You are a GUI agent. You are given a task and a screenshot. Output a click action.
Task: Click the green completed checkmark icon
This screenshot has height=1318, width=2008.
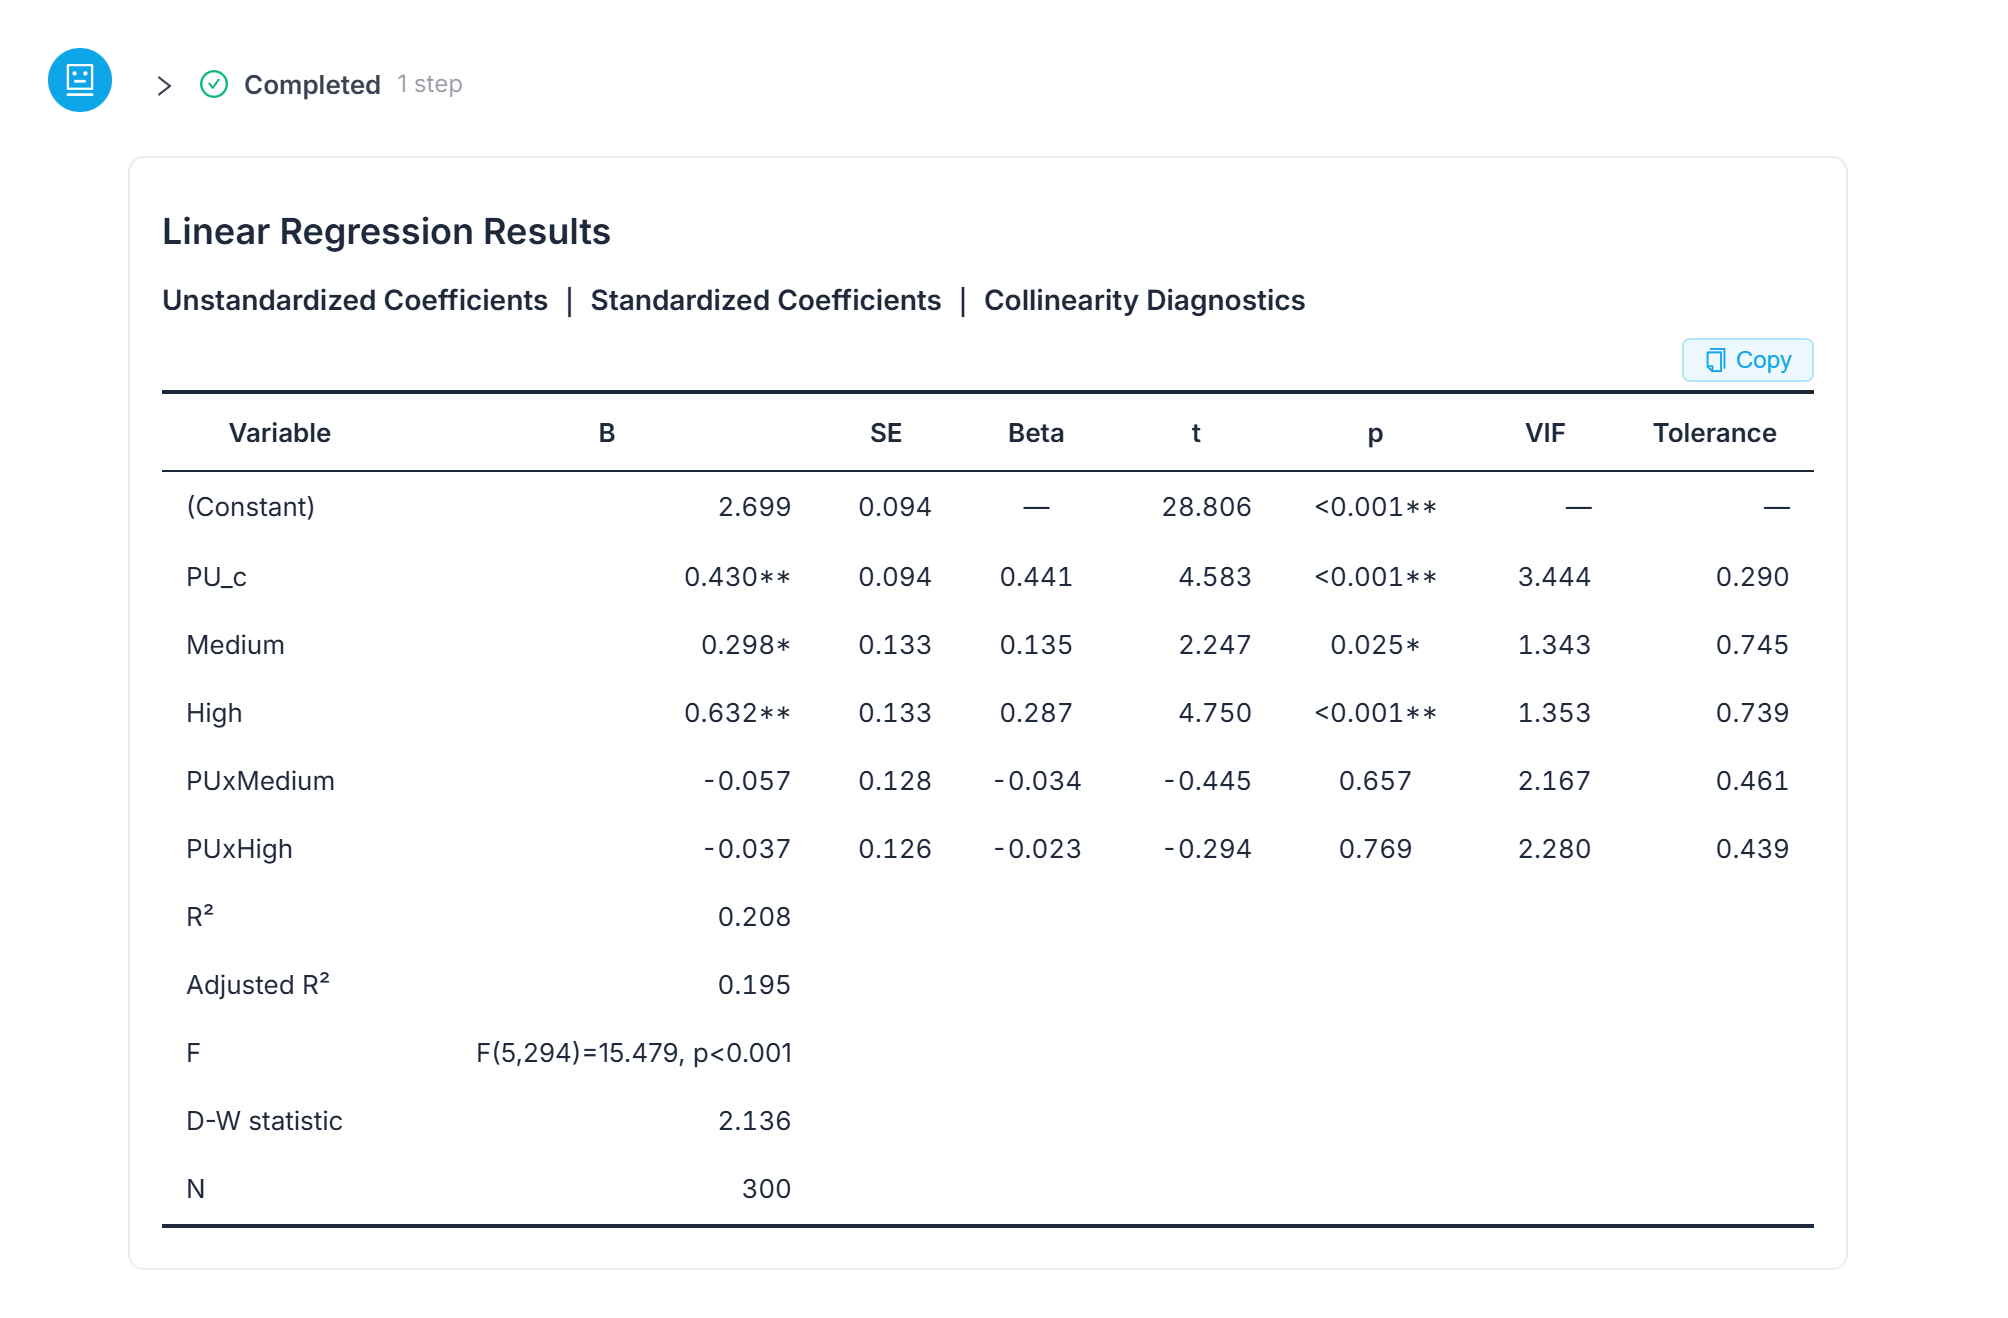click(x=214, y=84)
